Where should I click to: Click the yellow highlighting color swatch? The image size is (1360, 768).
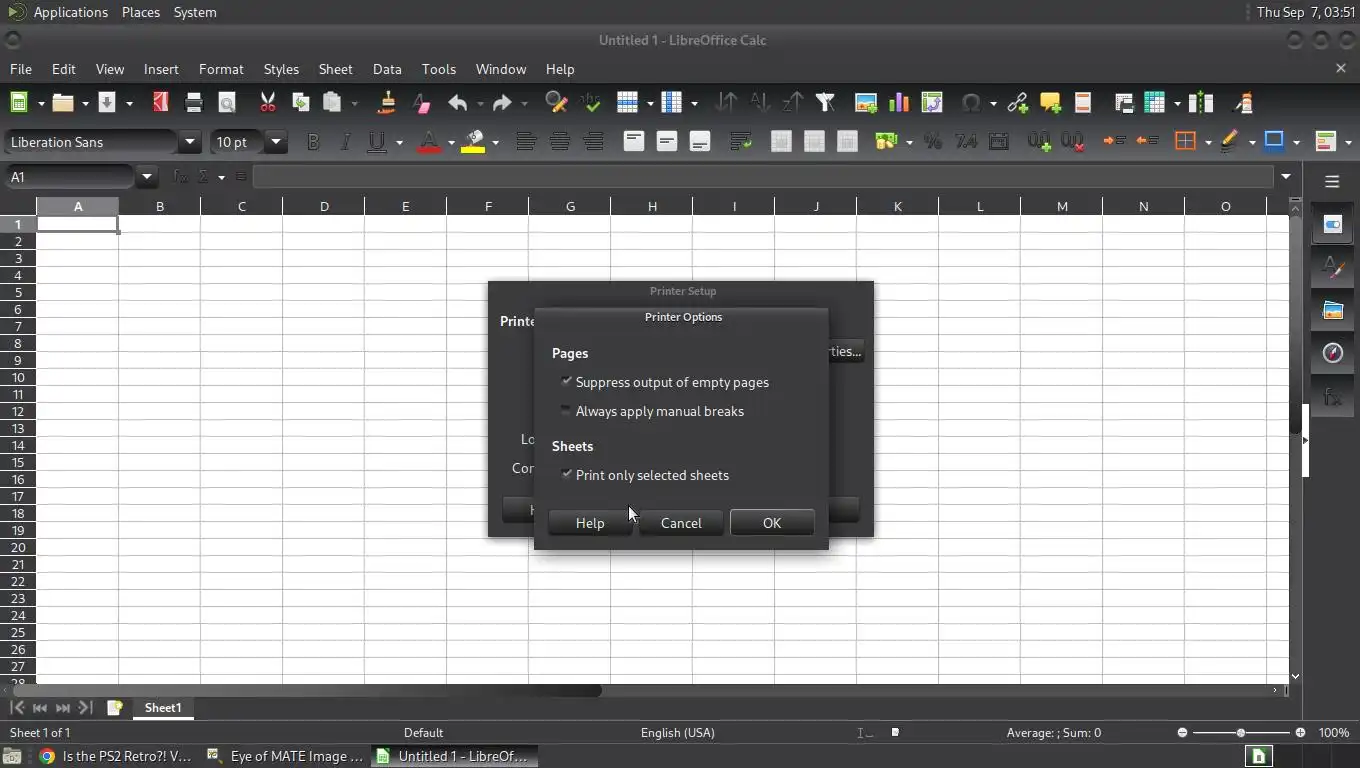(473, 142)
